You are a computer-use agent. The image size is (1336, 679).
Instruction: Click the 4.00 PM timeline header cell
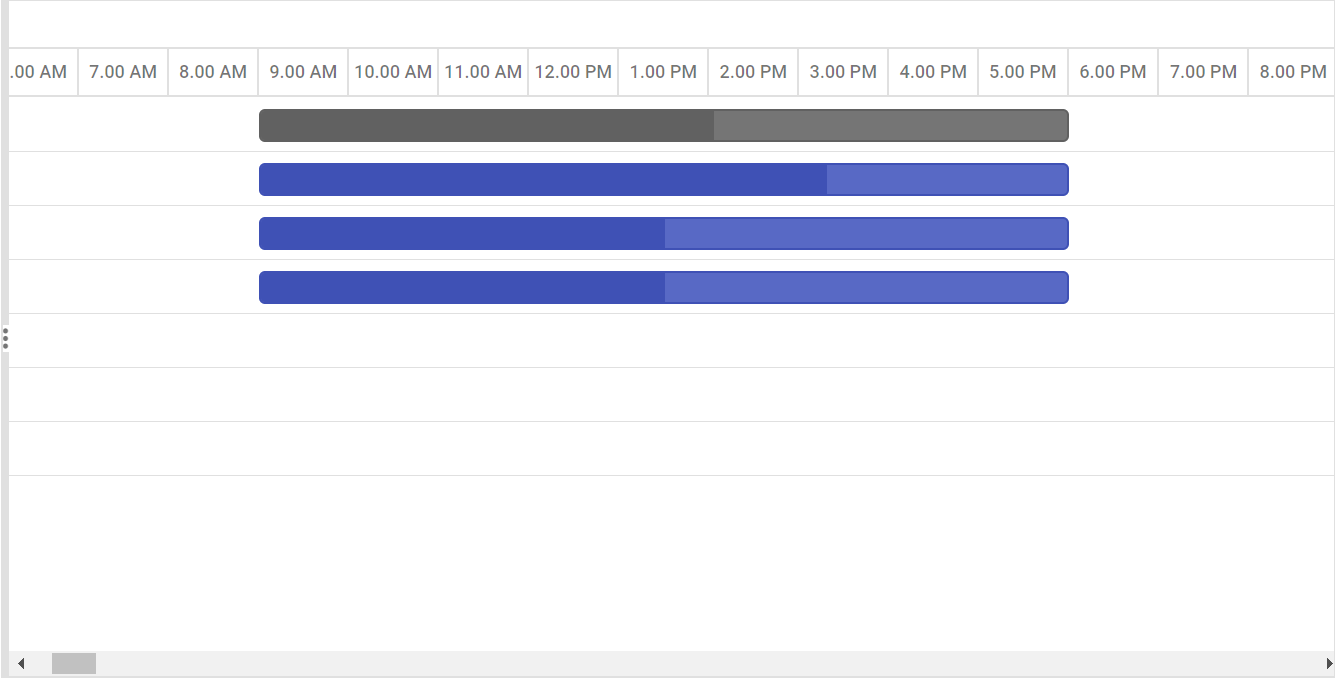point(933,72)
